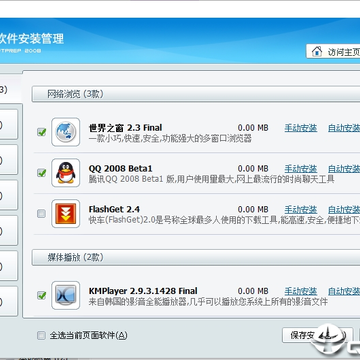The image size is (360, 360).
Task: Click the 0.00 MB size for 世界之窗
Action: (x=253, y=128)
